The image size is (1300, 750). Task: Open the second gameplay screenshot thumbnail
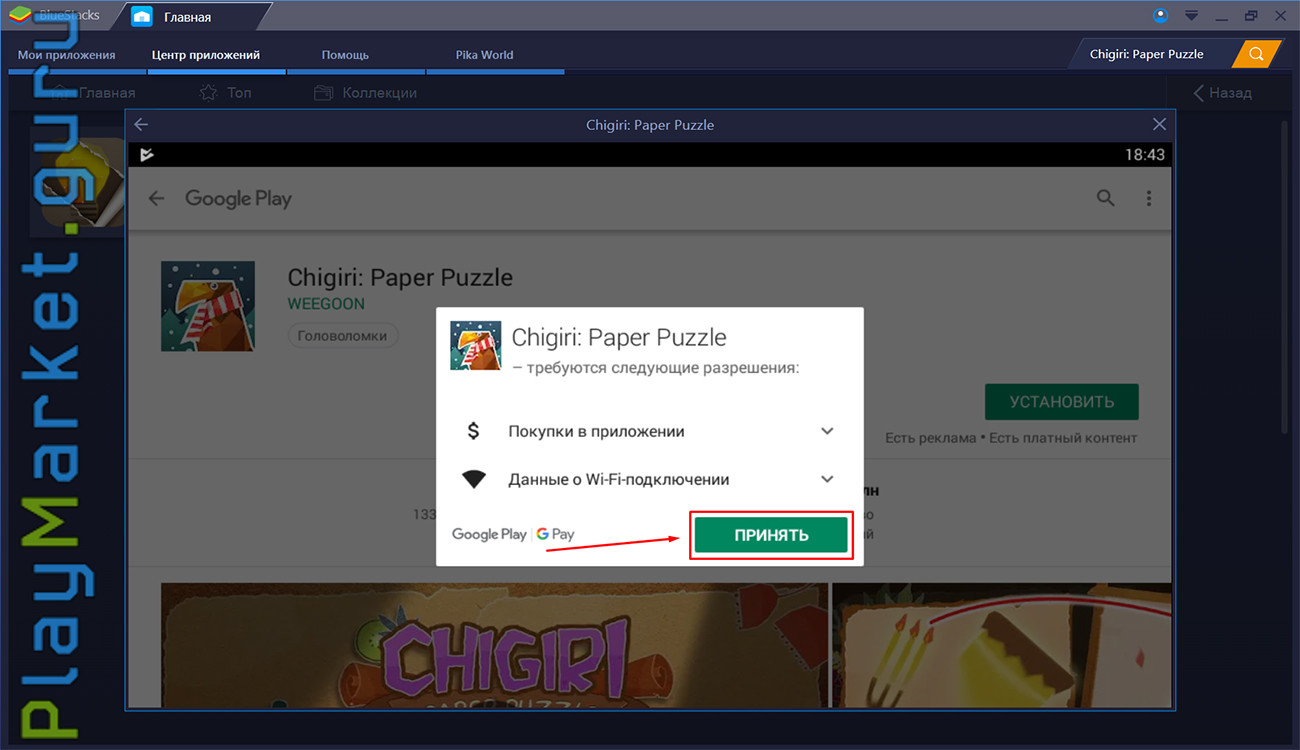pos(1002,645)
